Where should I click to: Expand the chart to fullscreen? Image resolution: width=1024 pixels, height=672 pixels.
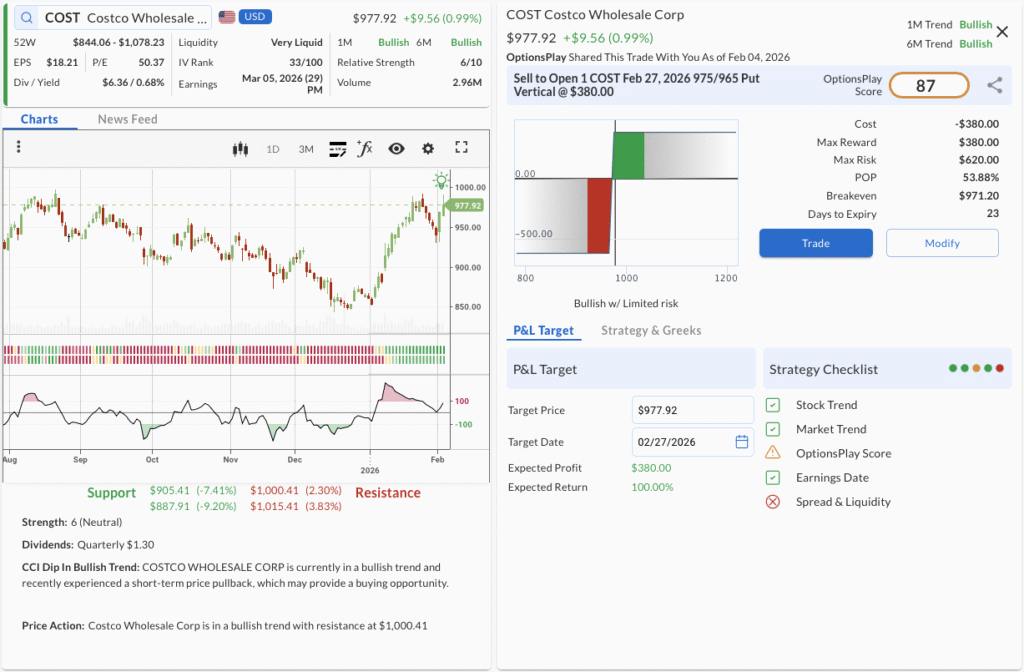pos(461,148)
